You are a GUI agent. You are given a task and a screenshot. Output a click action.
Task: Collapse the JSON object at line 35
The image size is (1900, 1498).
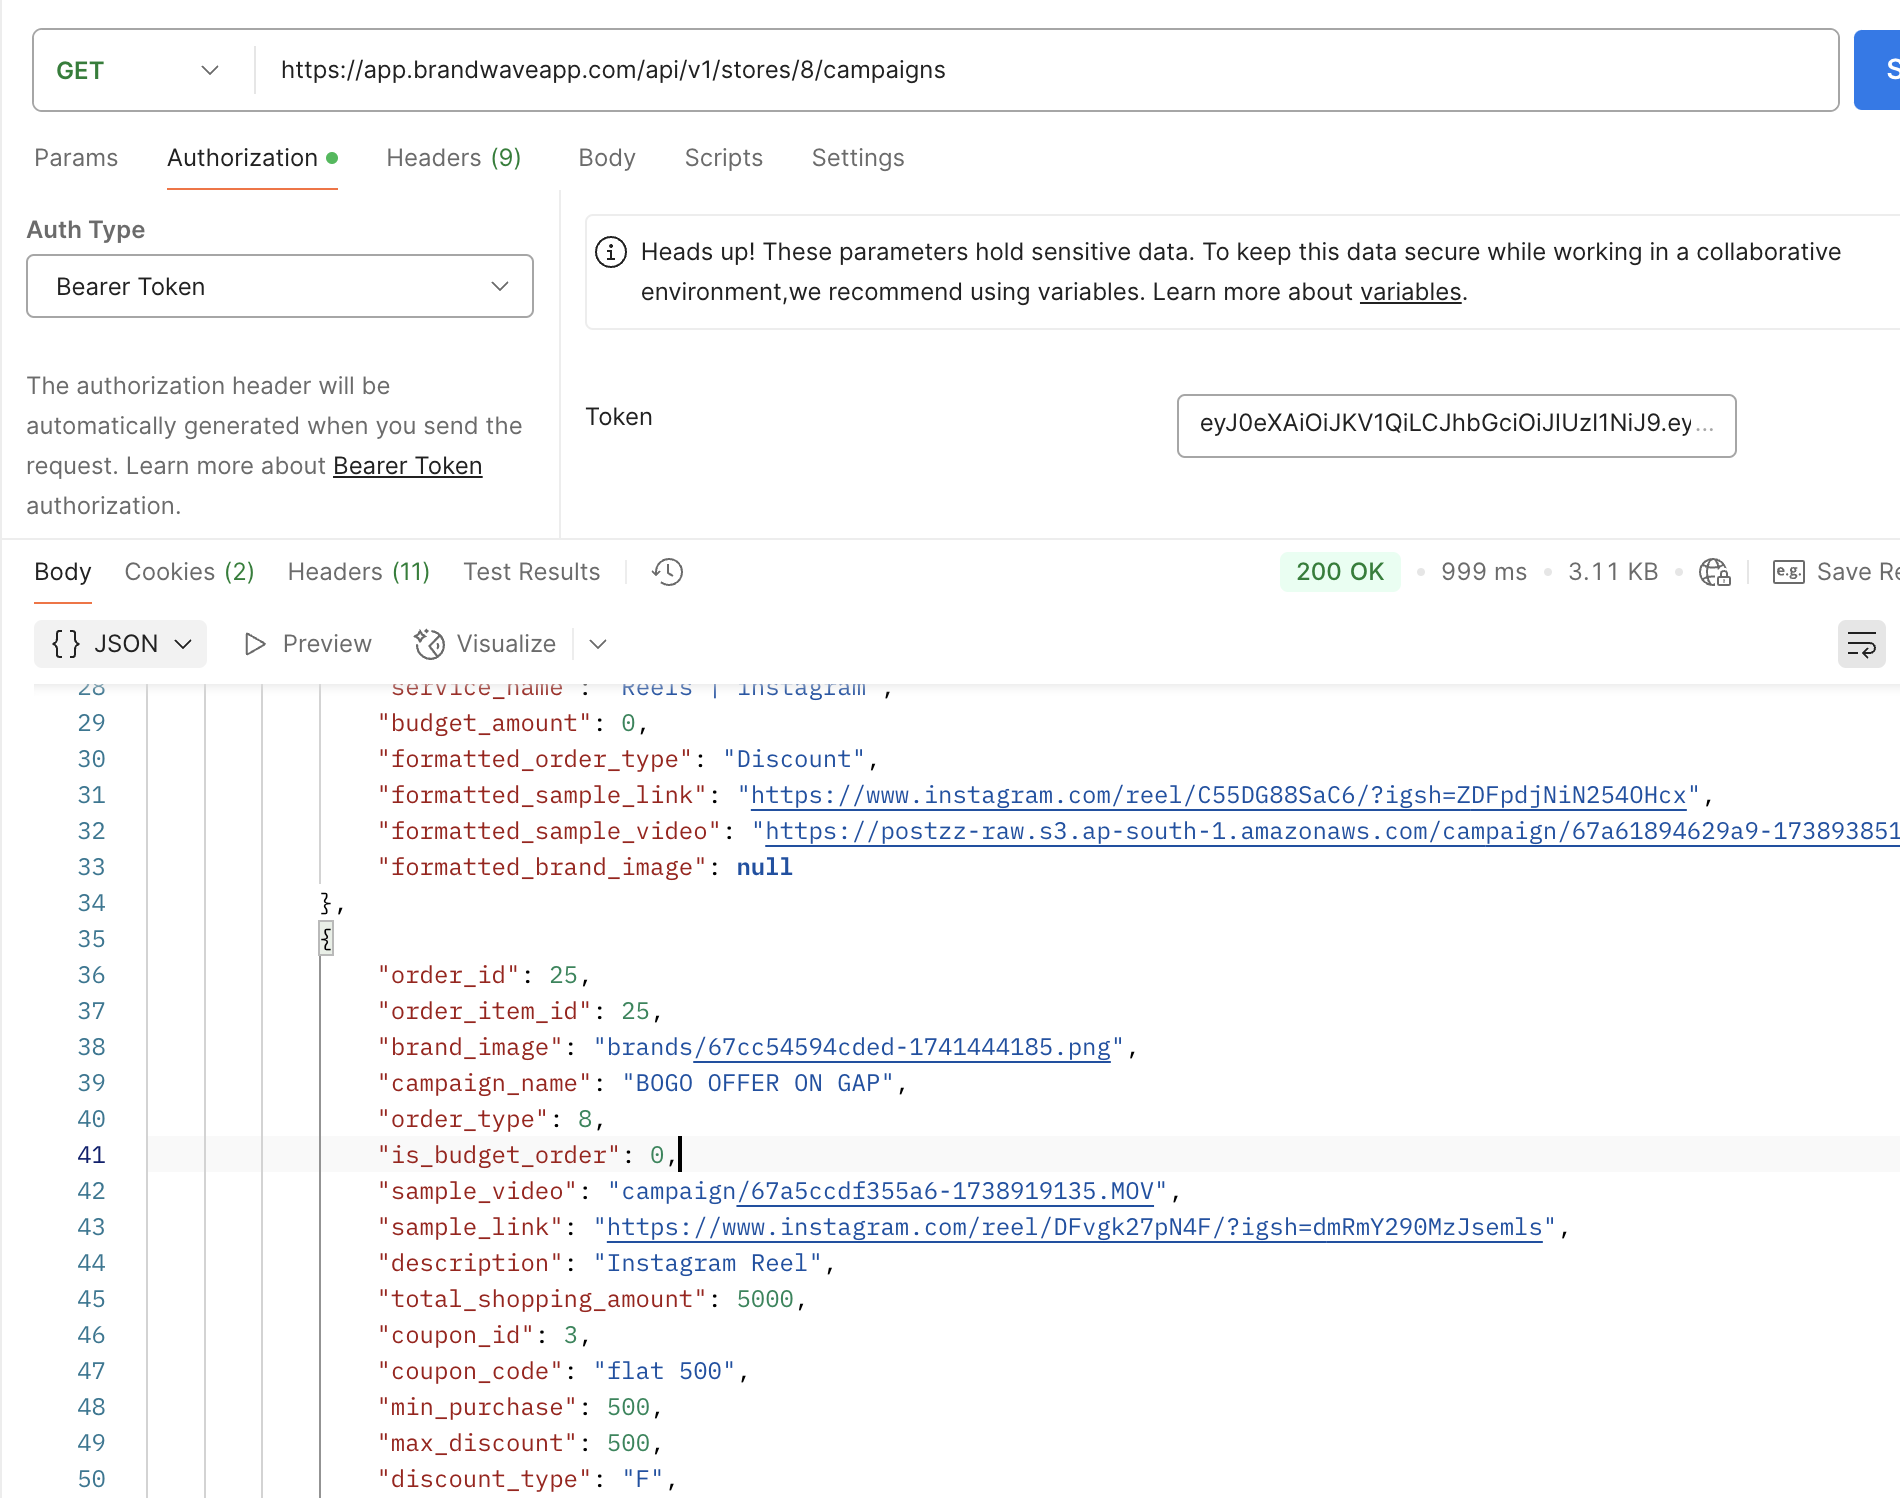326,938
